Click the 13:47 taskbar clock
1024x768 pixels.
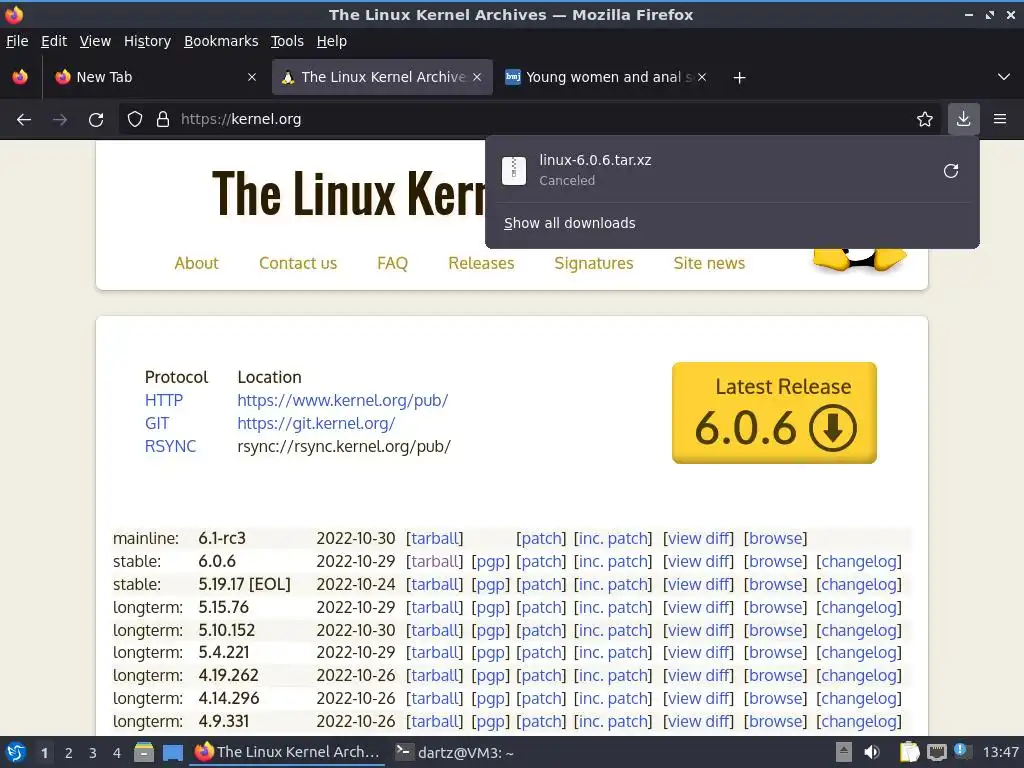tap(1000, 753)
